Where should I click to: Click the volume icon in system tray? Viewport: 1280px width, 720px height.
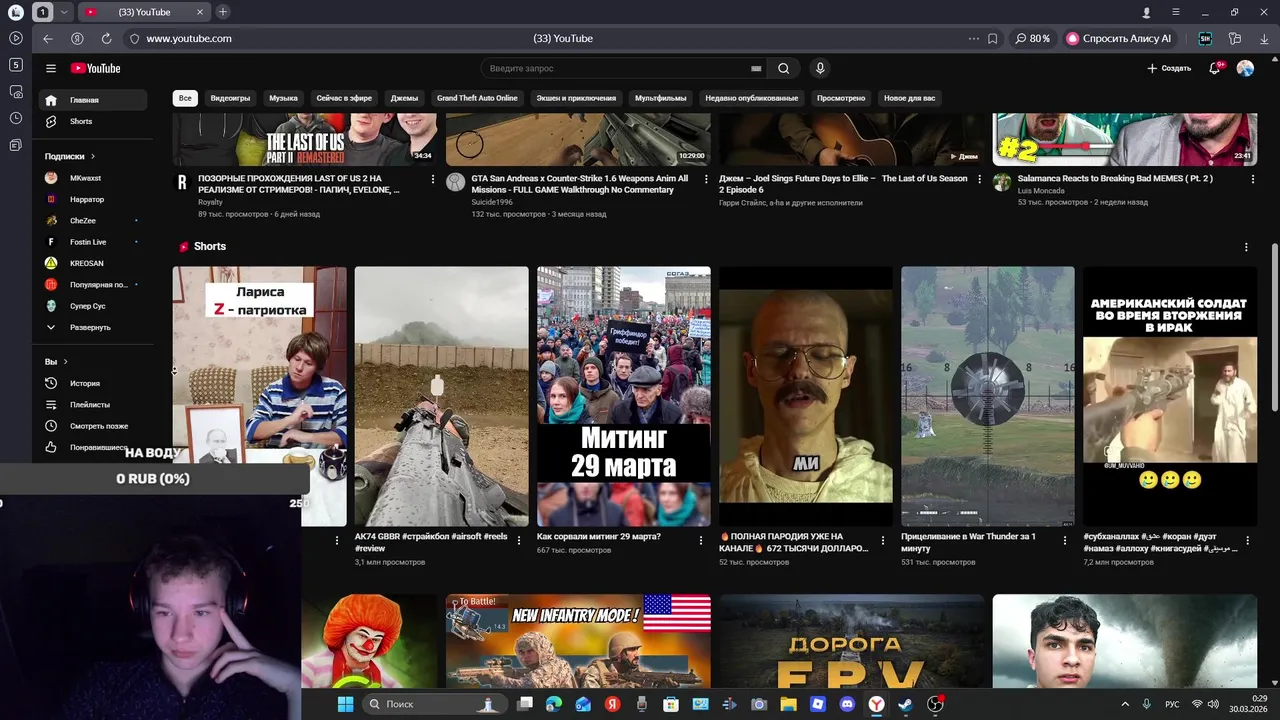(1213, 704)
